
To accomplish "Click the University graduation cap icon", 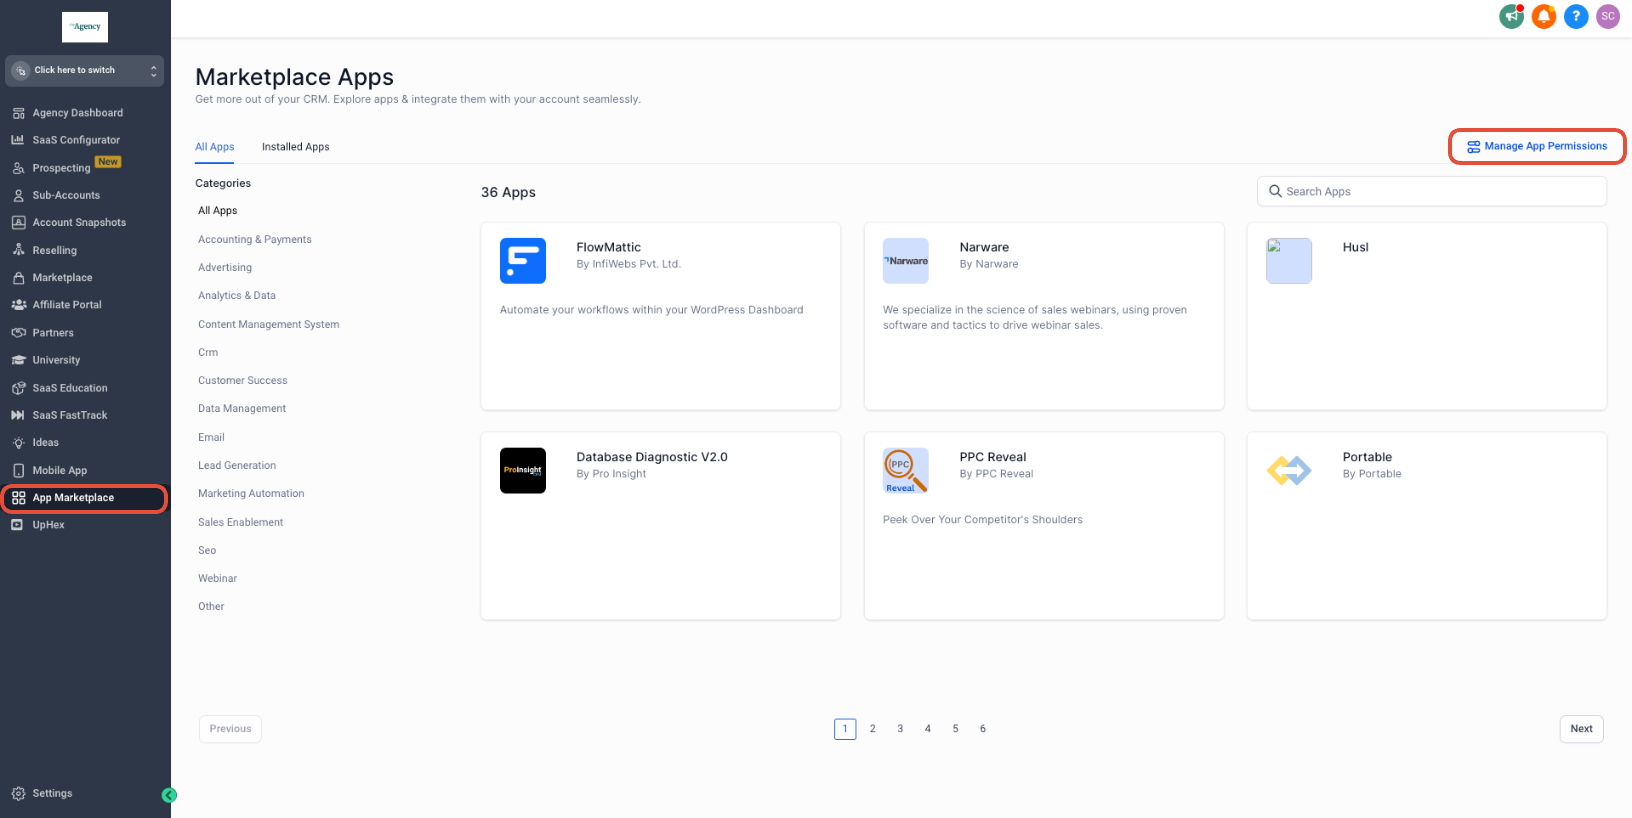I will point(18,360).
